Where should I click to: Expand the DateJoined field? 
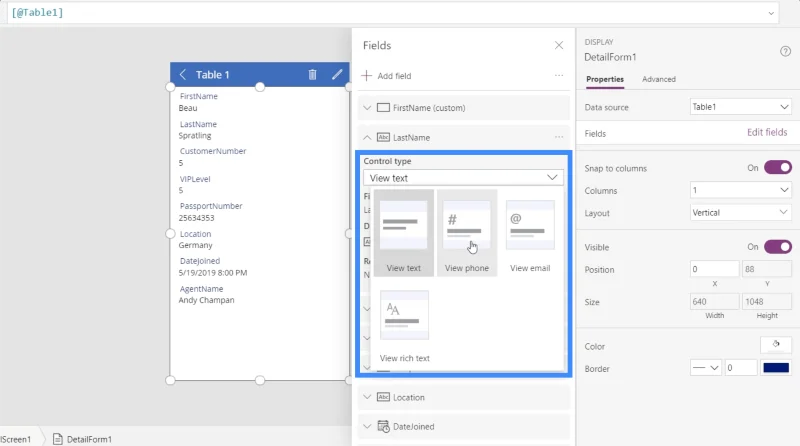[x=367, y=426]
